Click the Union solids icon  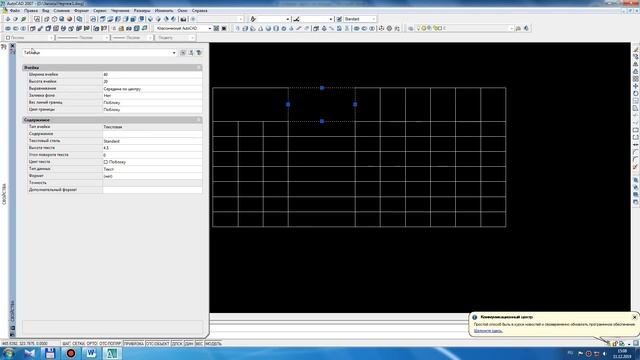[x=356, y=29]
